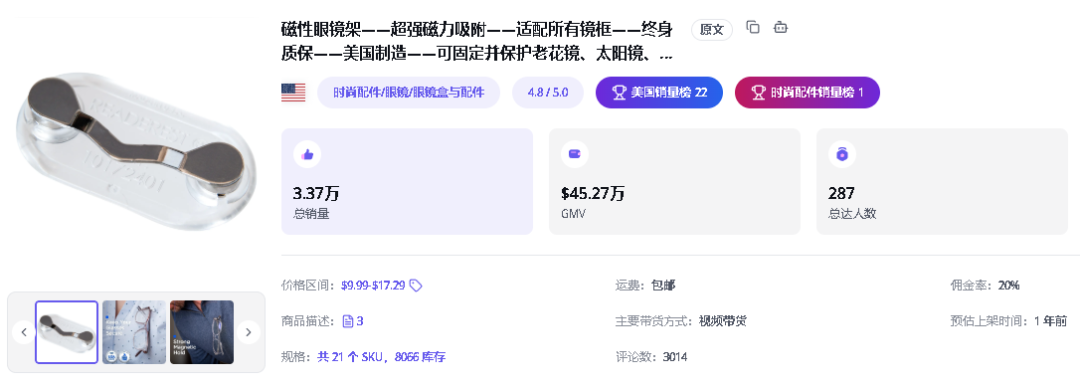This screenshot has height=386, width=1080.
Task: Open 美国销量榜 22 ranking badge
Action: (659, 92)
